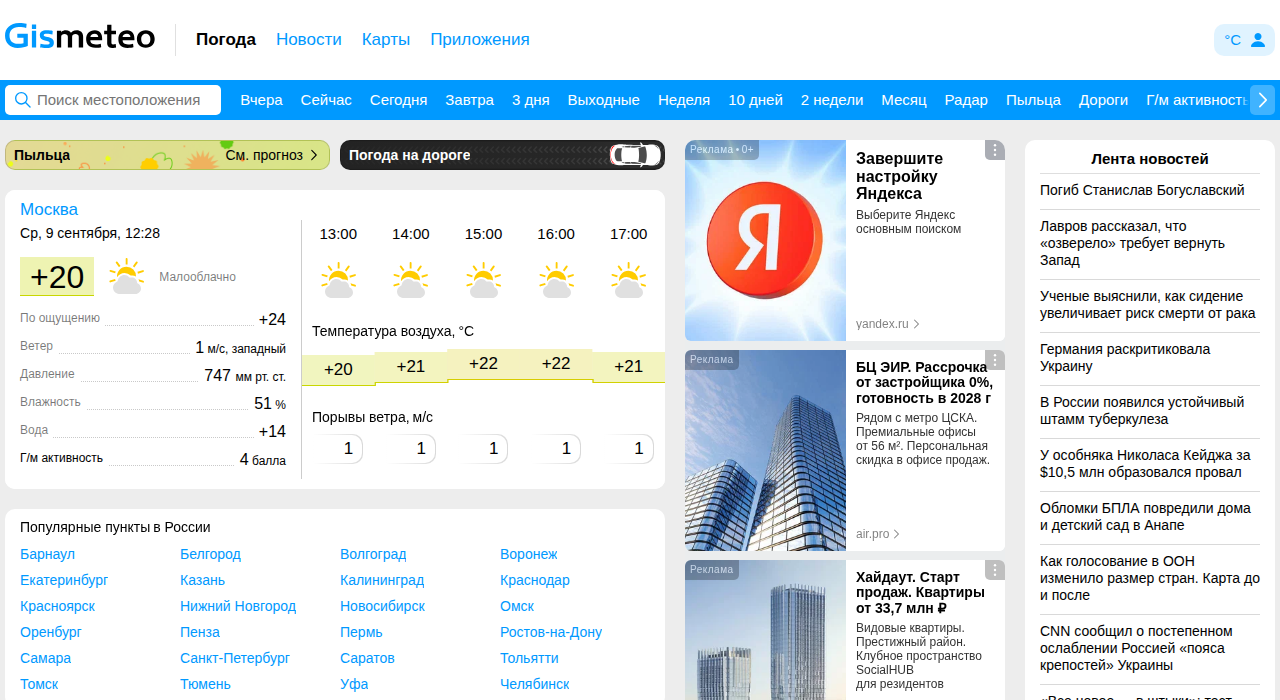Expand pollen forecast via 'См. прогноз' chevron
Screen dimensions: 1280x700
click(314, 155)
